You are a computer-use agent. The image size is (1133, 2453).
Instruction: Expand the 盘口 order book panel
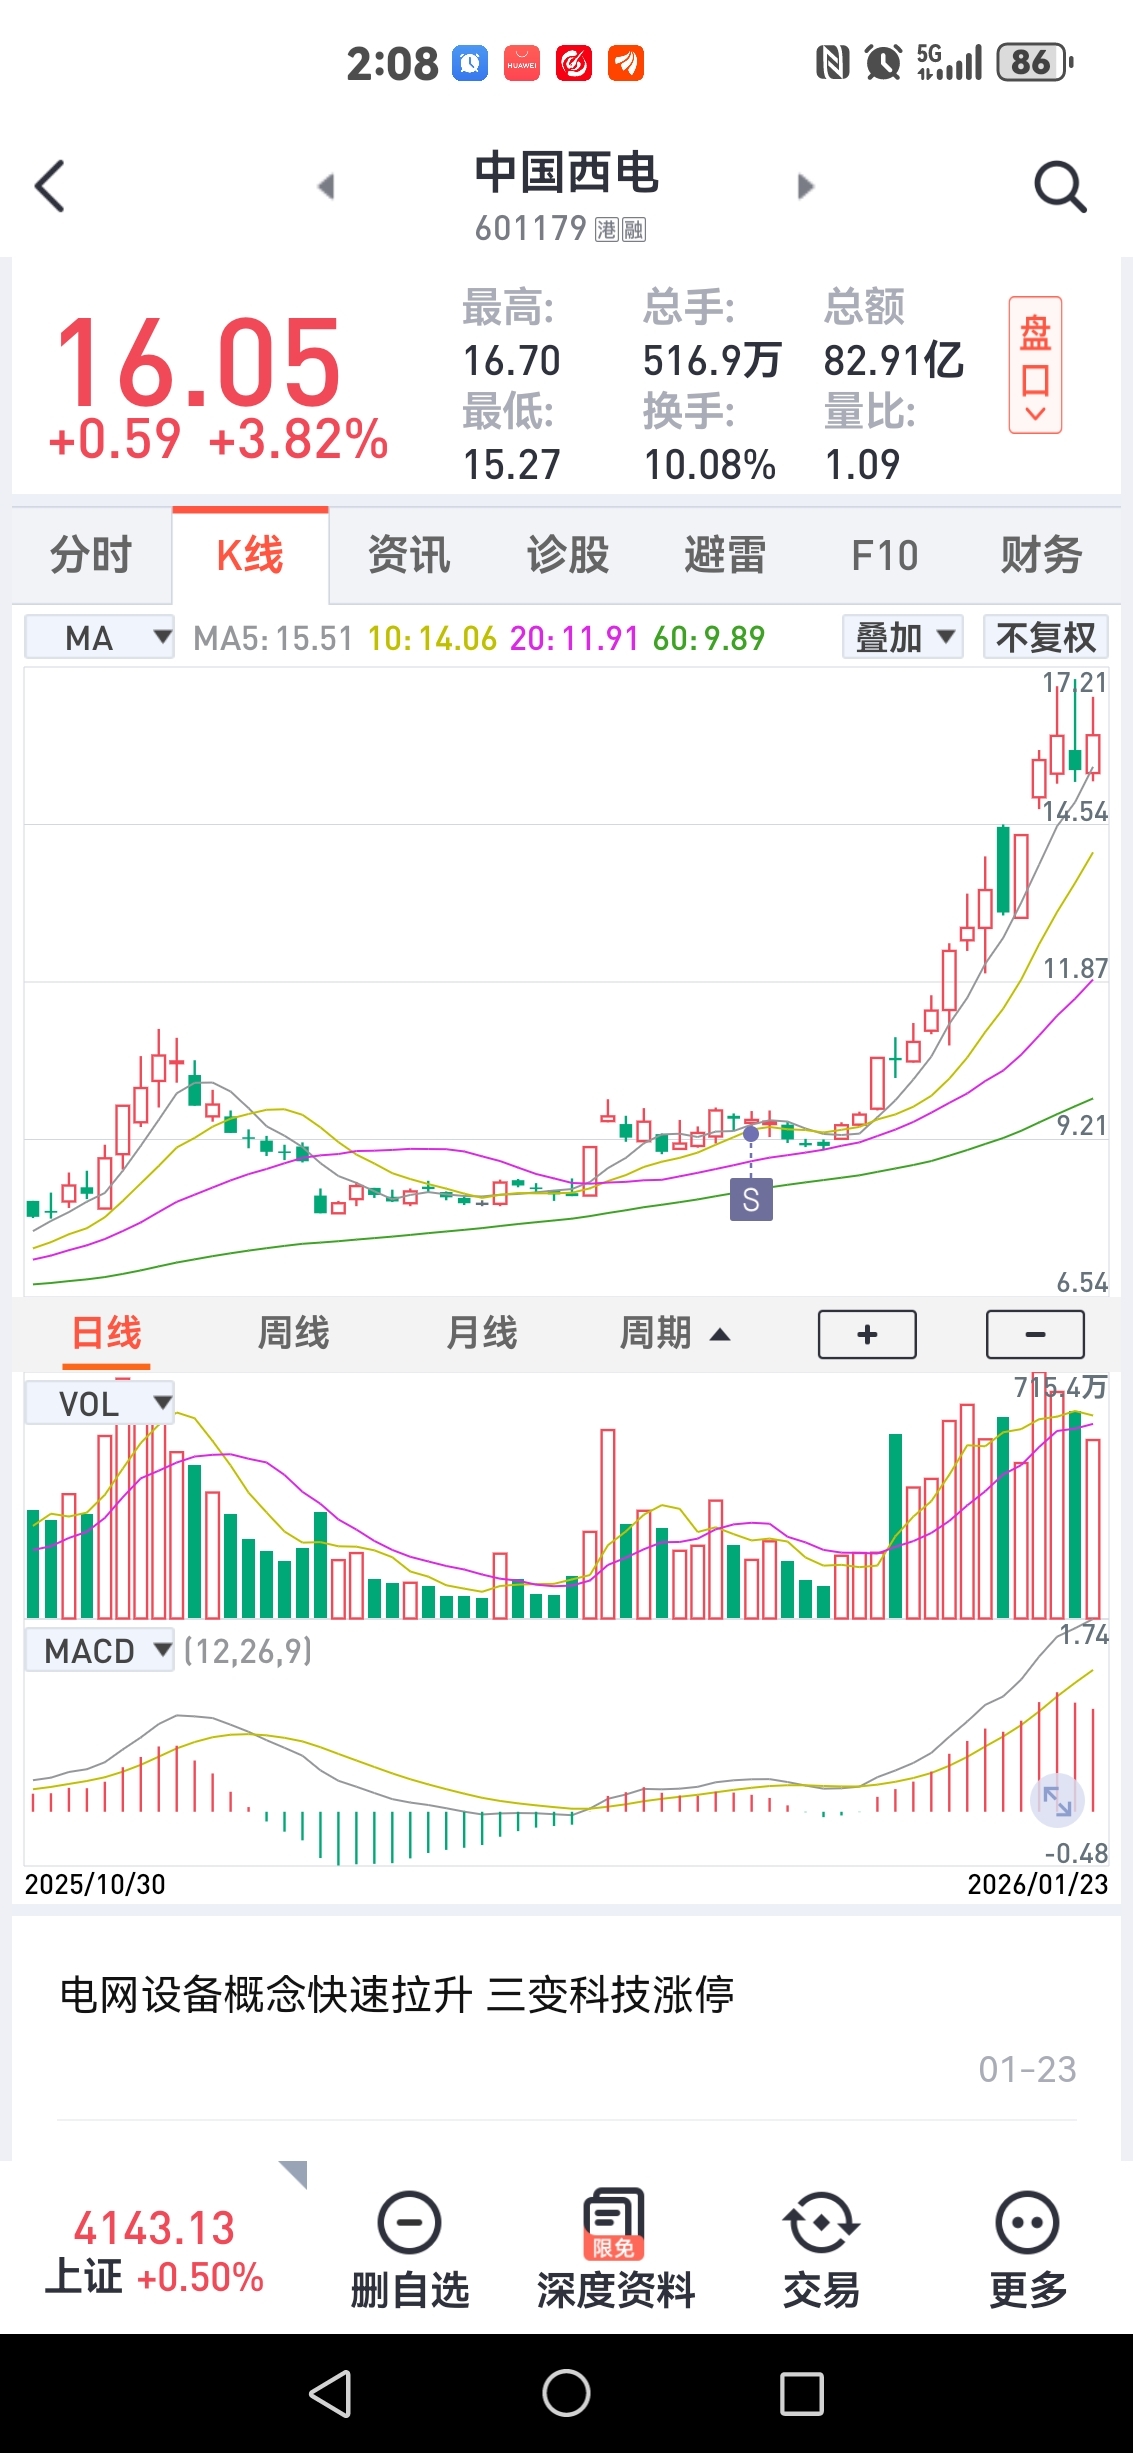(x=1035, y=365)
